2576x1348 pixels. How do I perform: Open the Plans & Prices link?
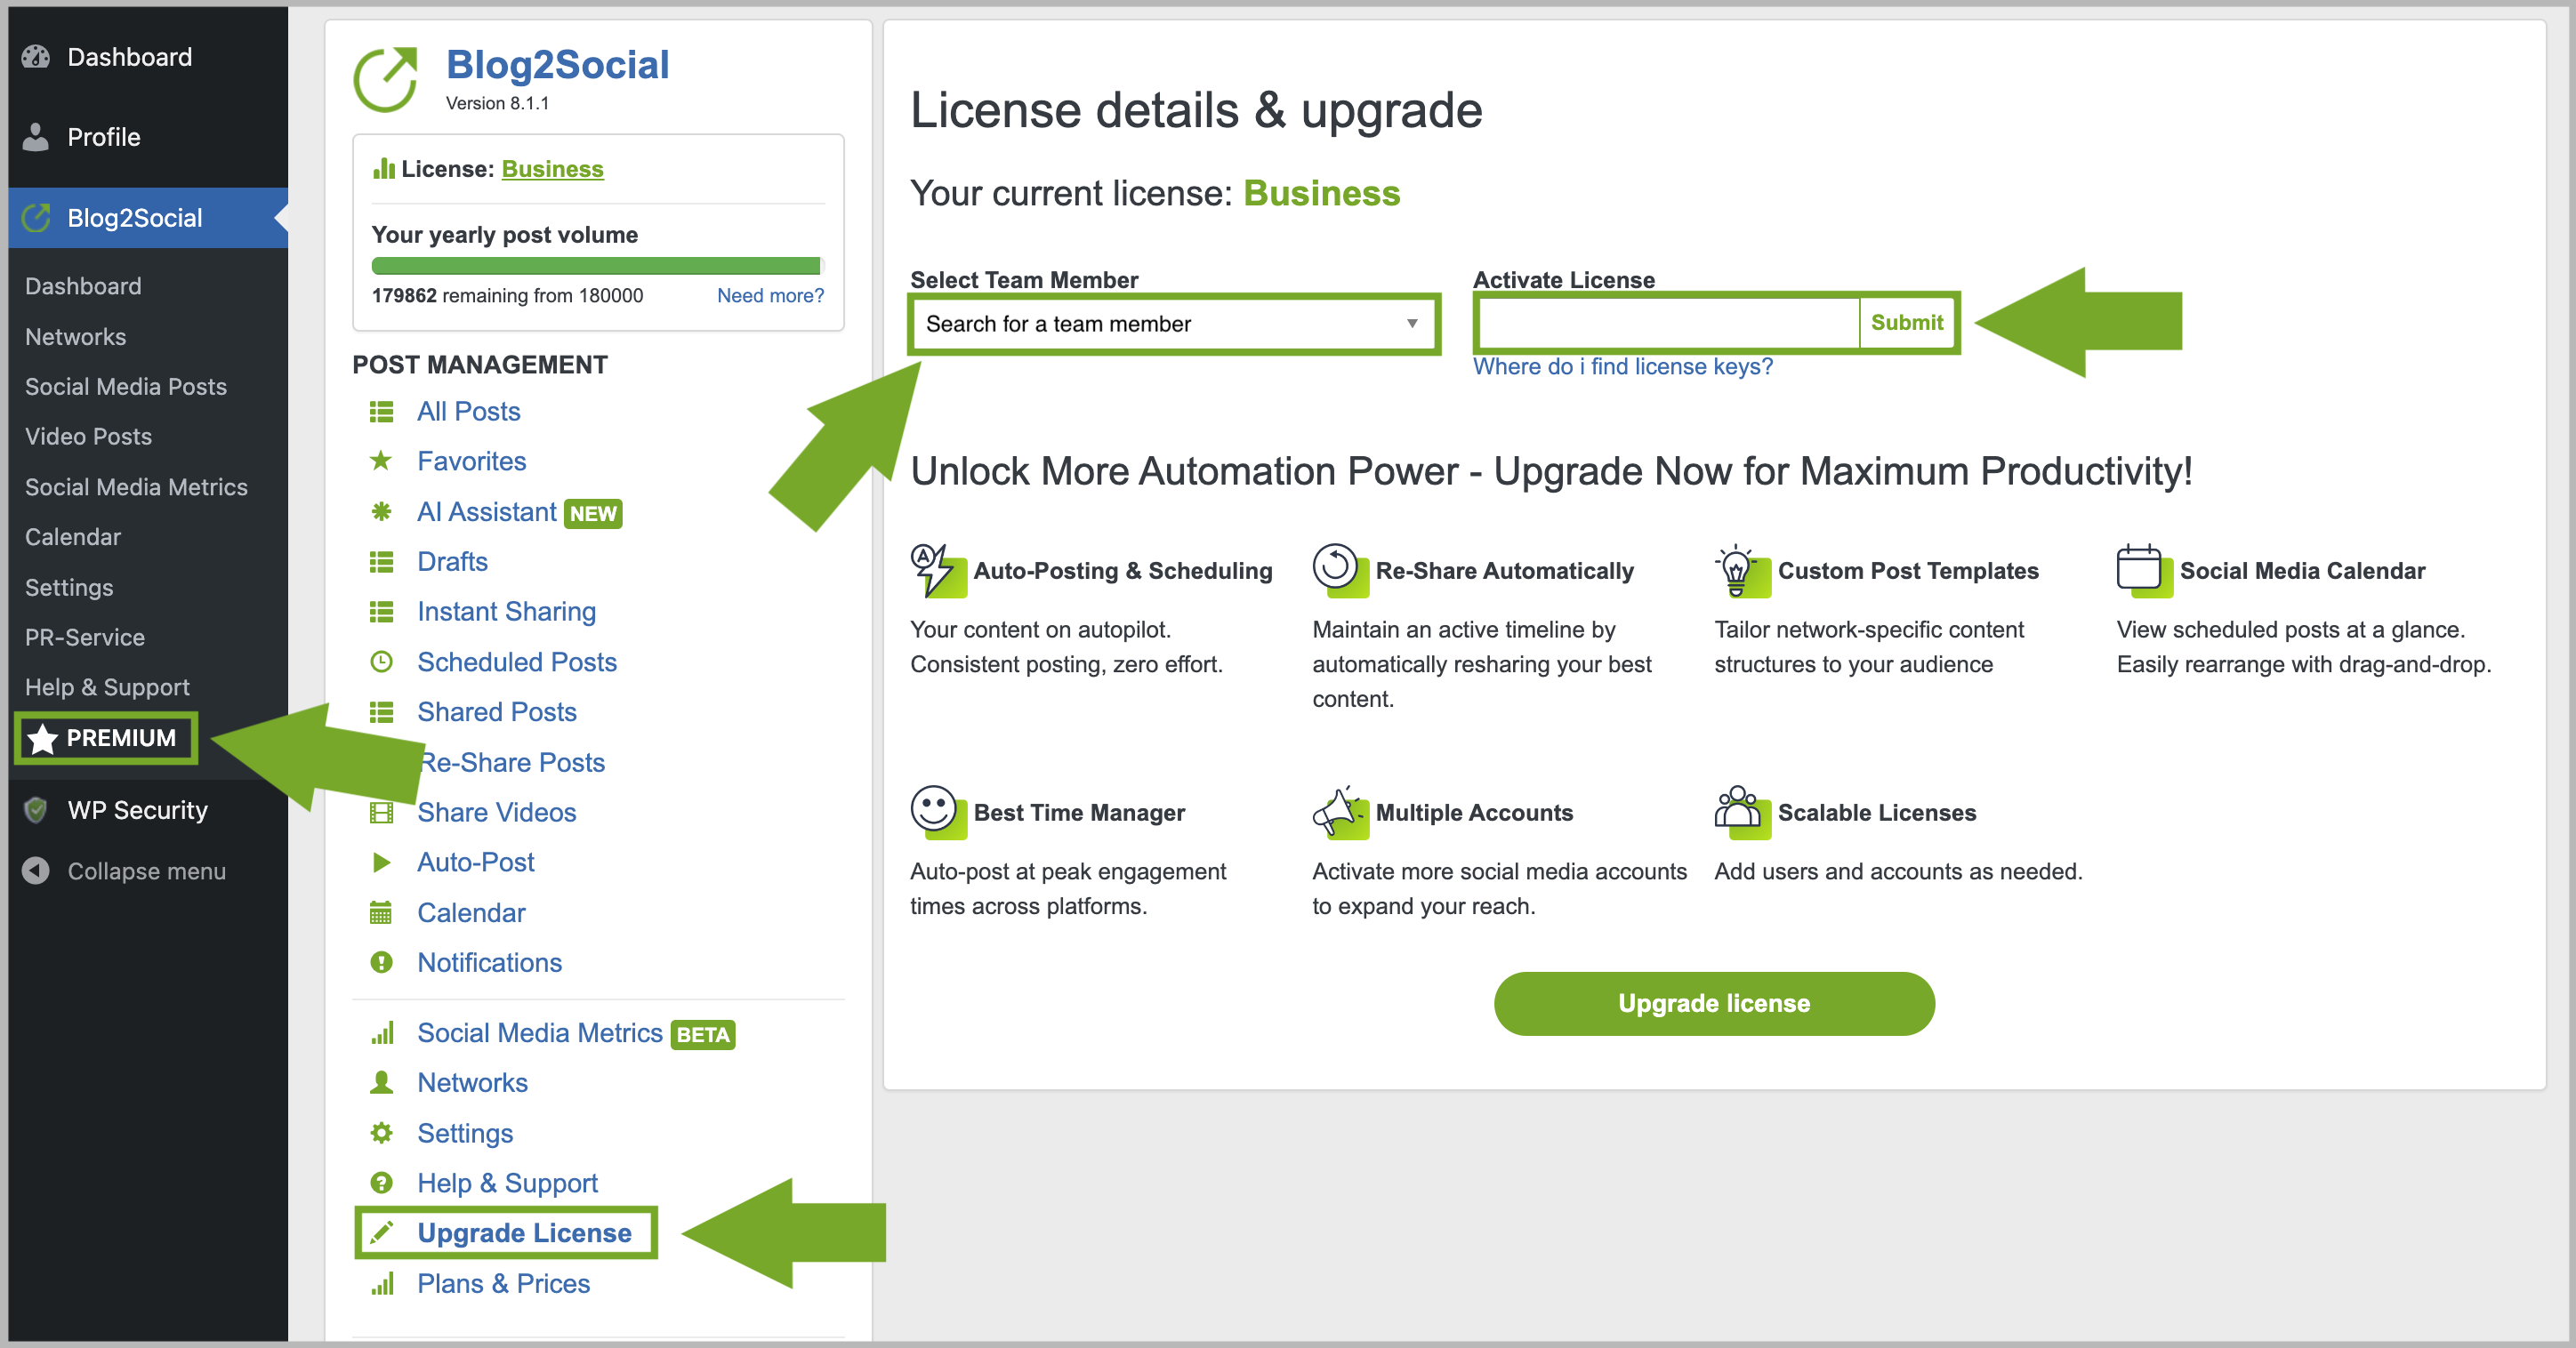tap(504, 1283)
